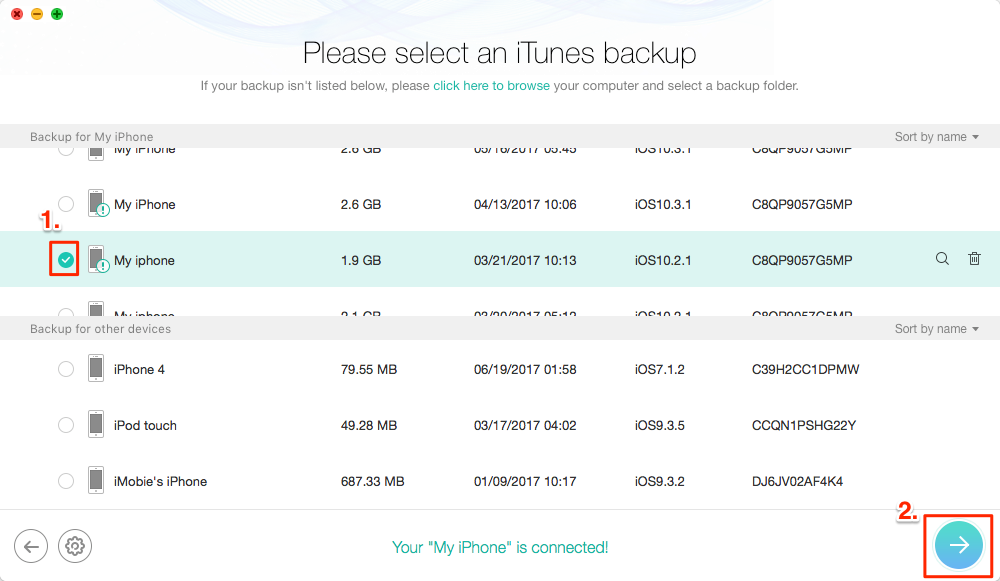Delete the selected backup with trash icon
The width and height of the screenshot is (1000, 581).
[974, 259]
